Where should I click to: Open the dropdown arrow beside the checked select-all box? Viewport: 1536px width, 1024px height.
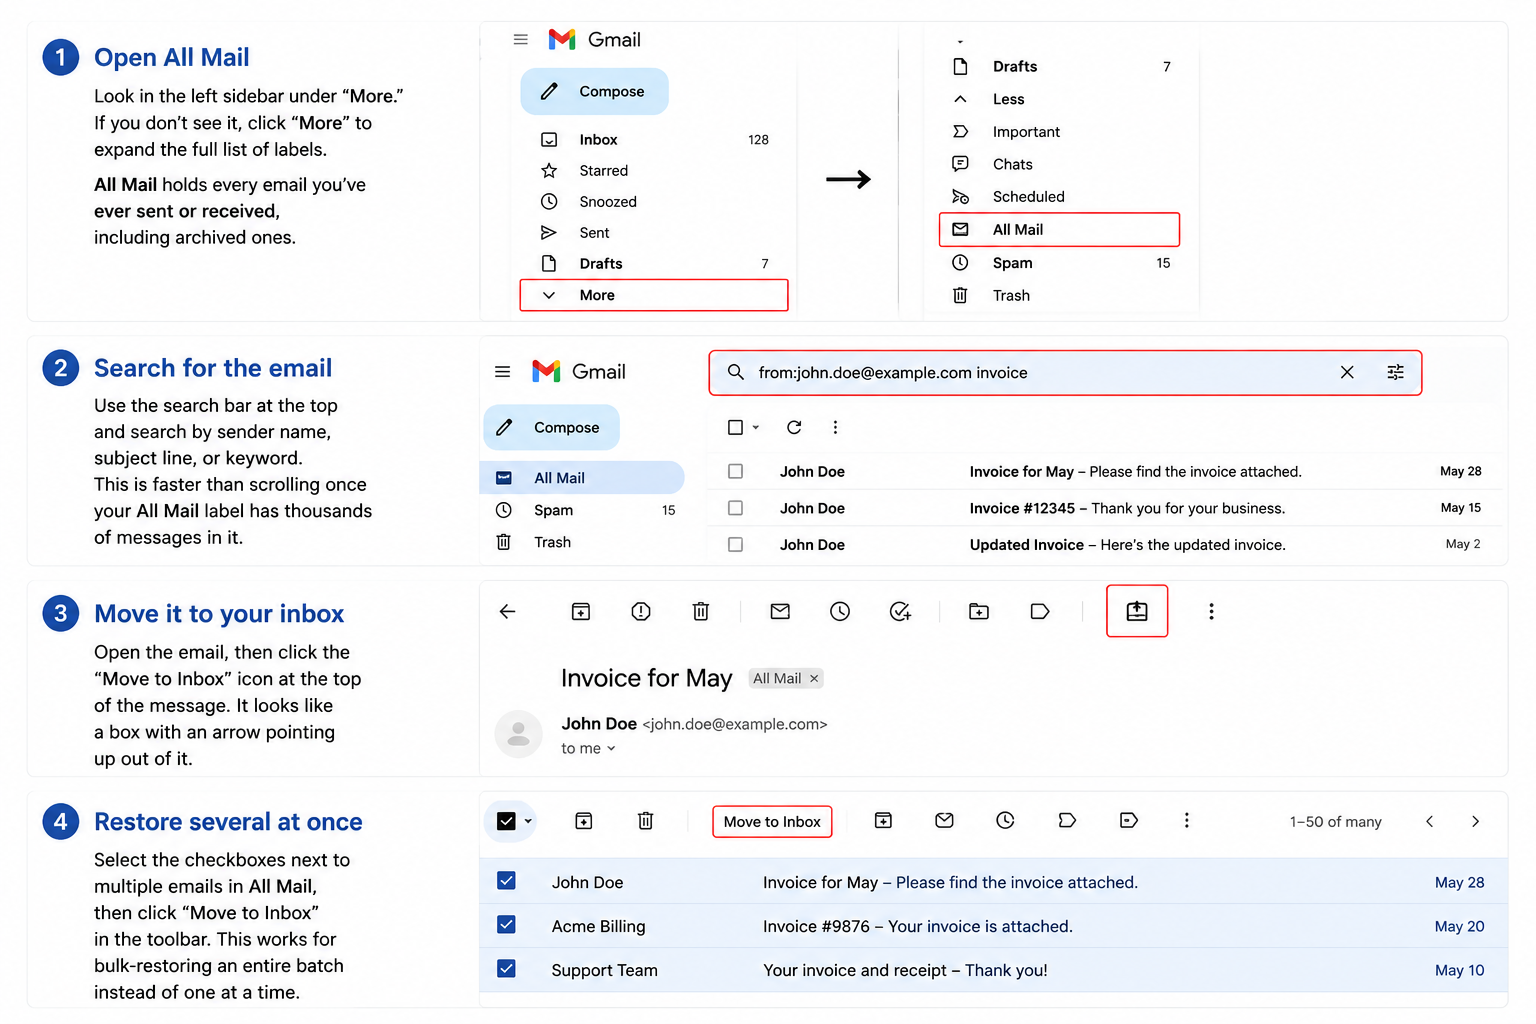[528, 821]
